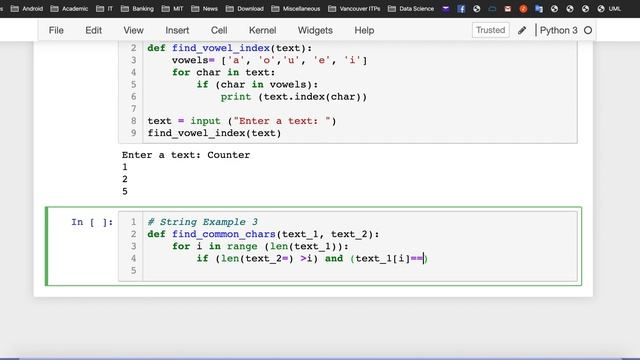This screenshot has width=640, height=360.
Task: Open the Google Translate bookmark icon
Action: [539, 9]
